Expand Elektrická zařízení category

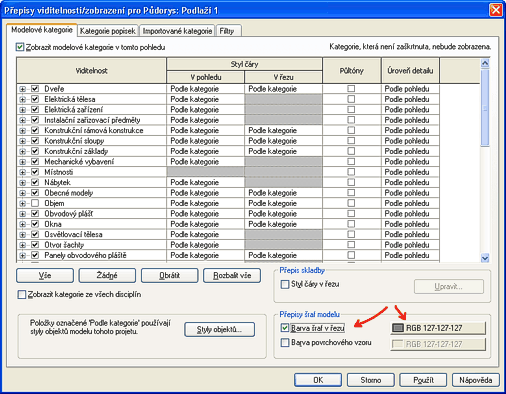pyautogui.click(x=22, y=110)
